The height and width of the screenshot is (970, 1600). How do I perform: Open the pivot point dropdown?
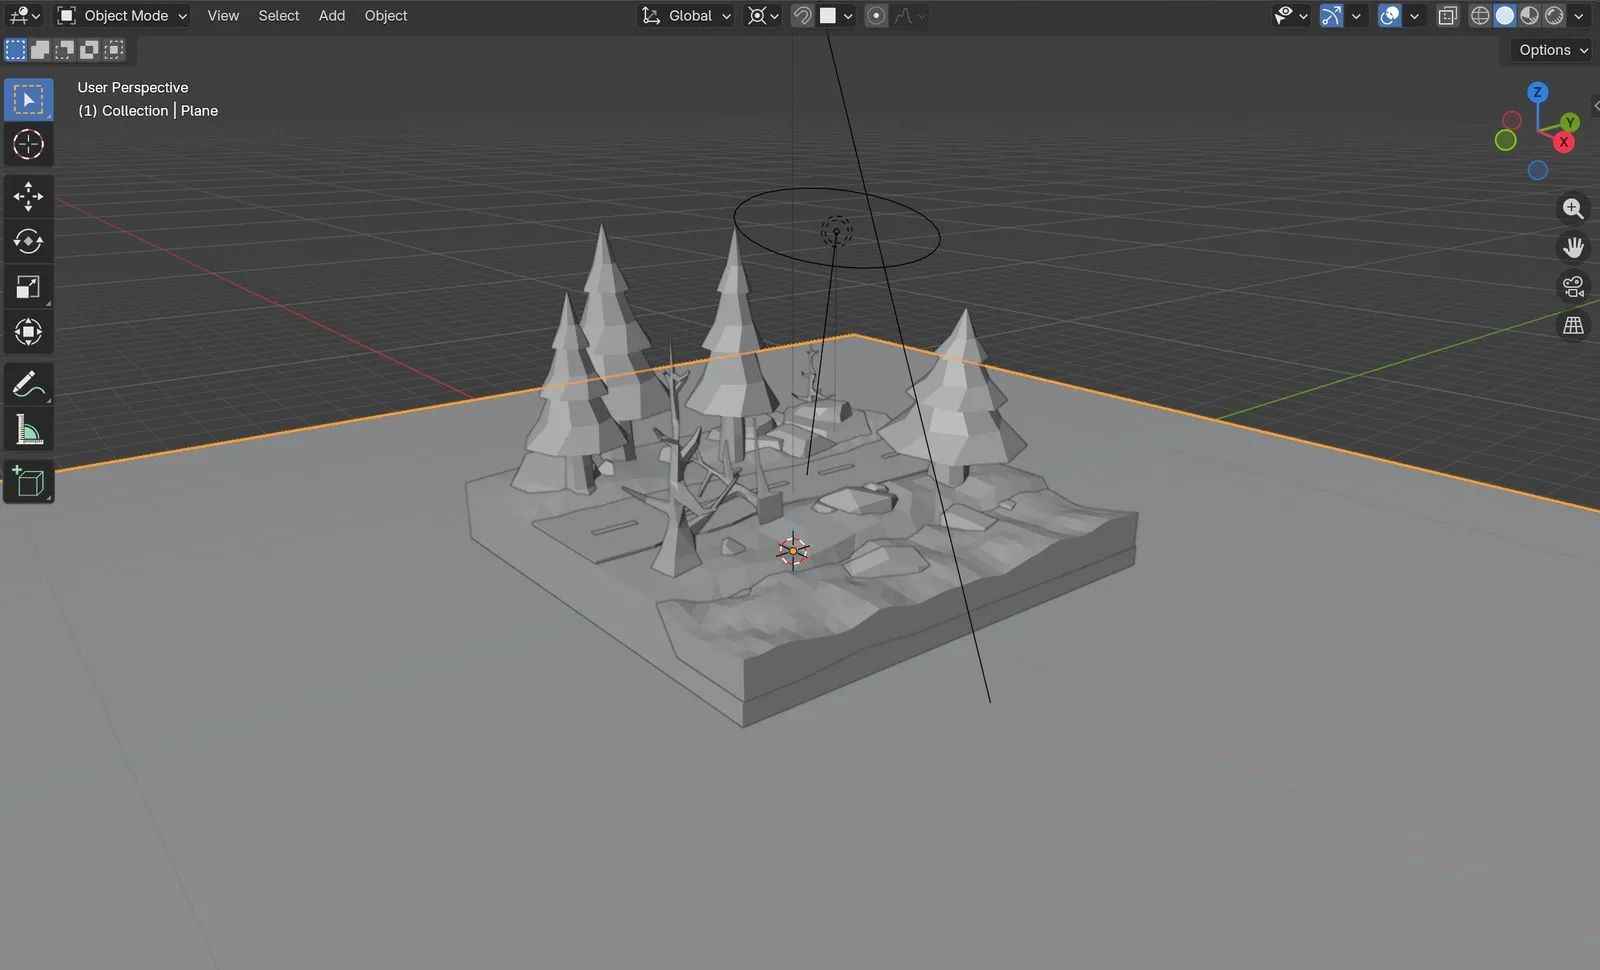coord(764,16)
